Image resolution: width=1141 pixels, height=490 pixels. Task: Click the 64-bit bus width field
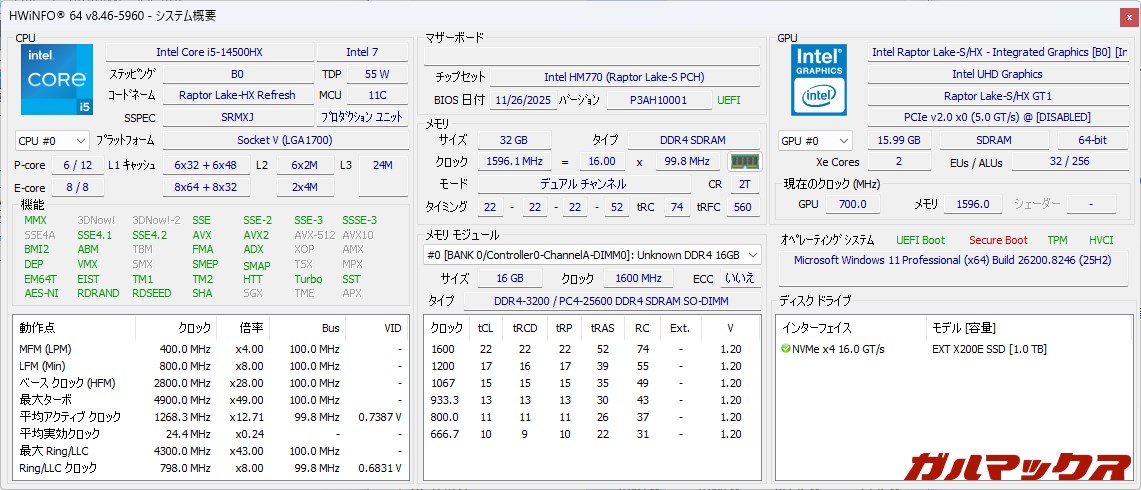point(1093,141)
